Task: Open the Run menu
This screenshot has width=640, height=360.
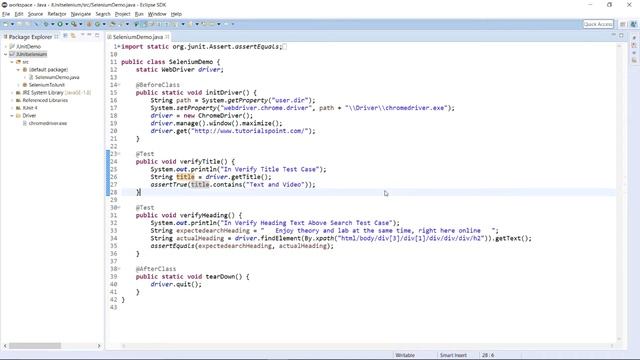Action: pos(139,14)
